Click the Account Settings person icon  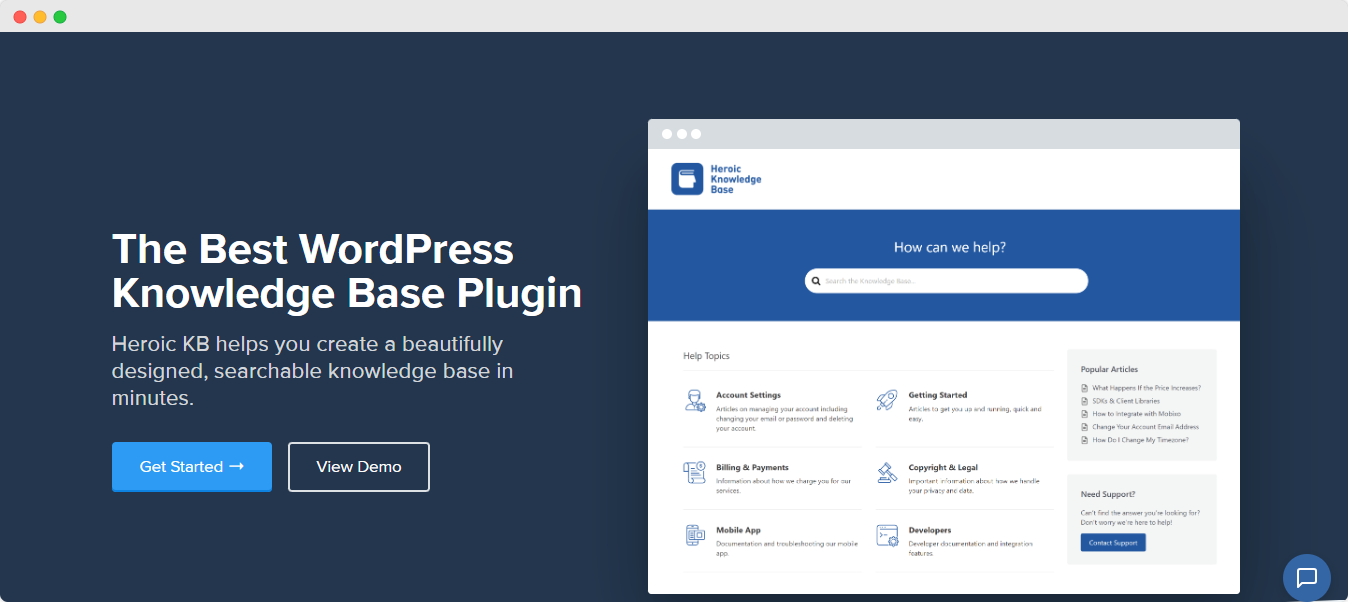(x=695, y=401)
